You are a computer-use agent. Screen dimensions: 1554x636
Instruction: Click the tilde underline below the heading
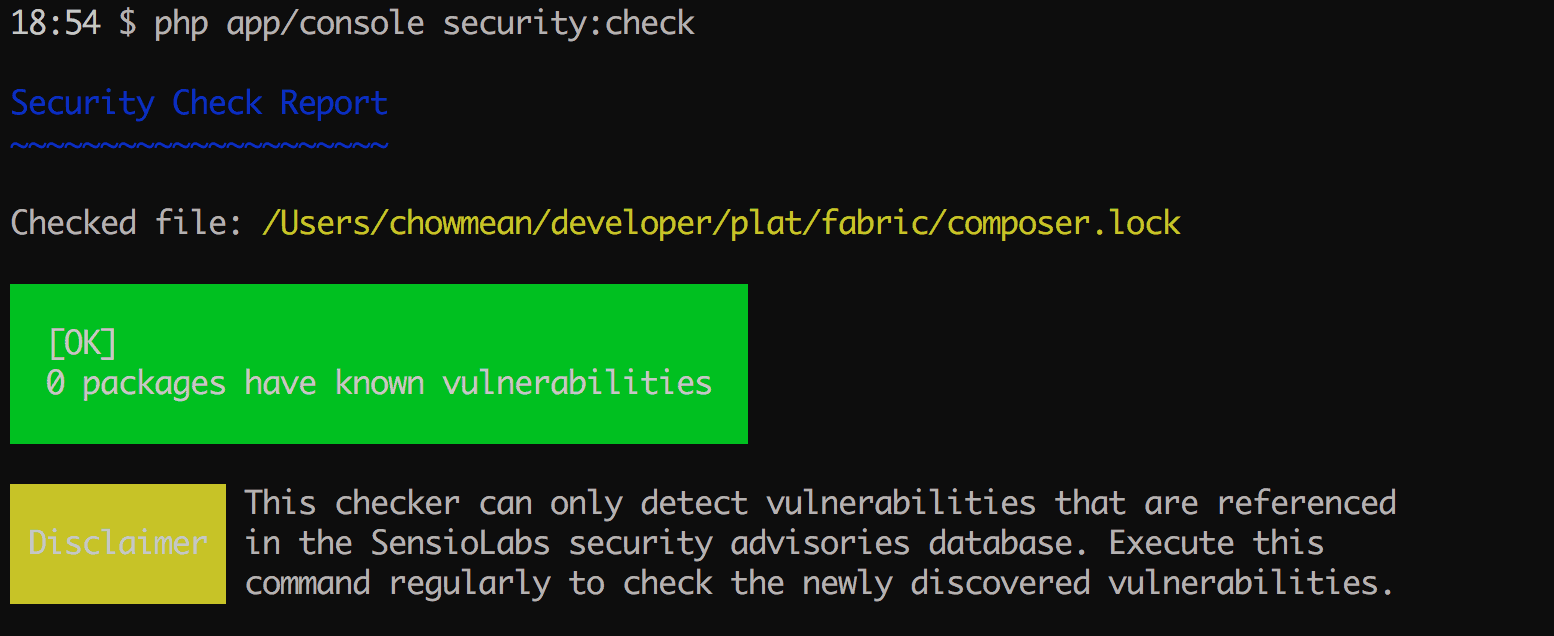click(x=199, y=145)
